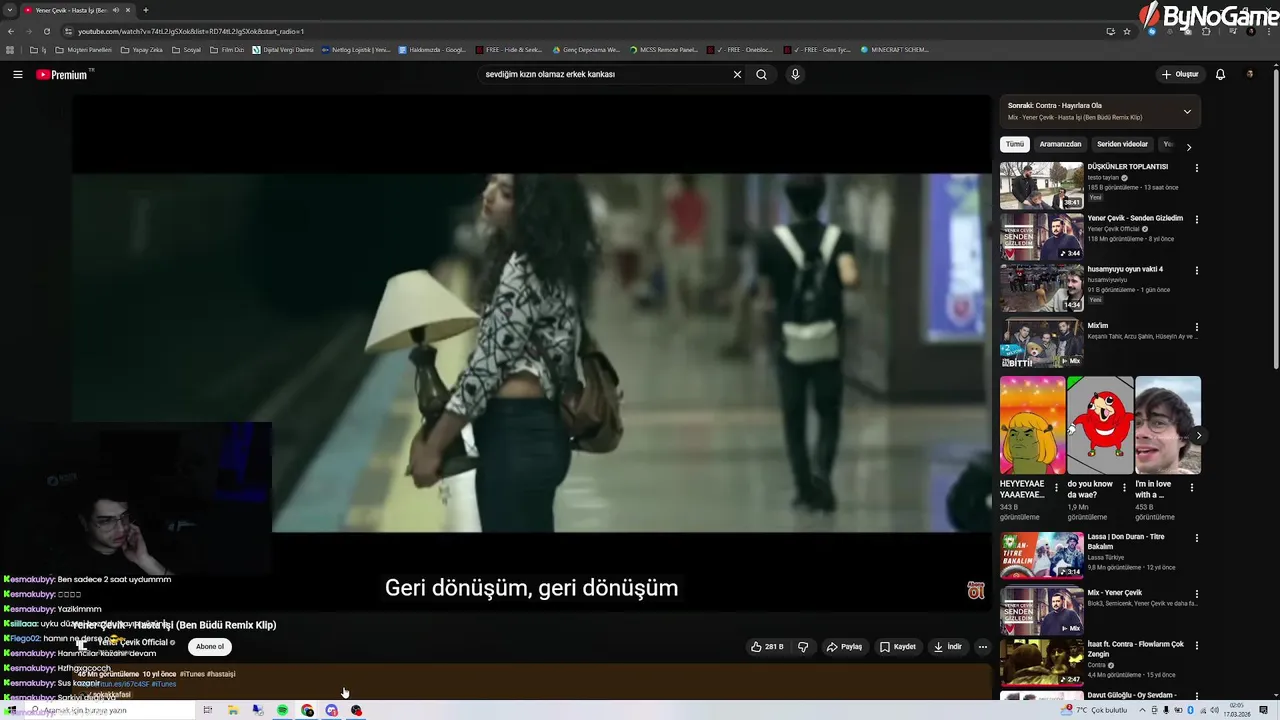Open the MINECRAFT SCHEM bookmark

(895, 49)
